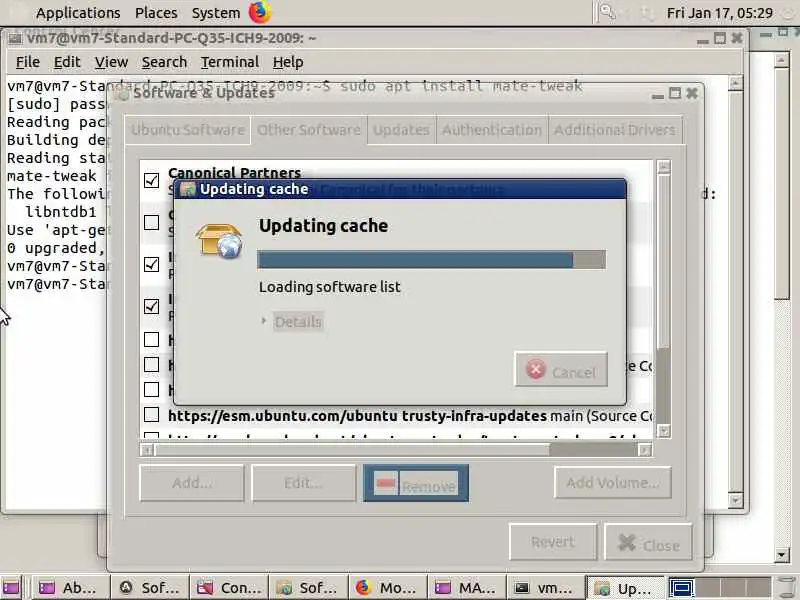
Task: Toggle the fifth source checkbox
Action: point(152,339)
